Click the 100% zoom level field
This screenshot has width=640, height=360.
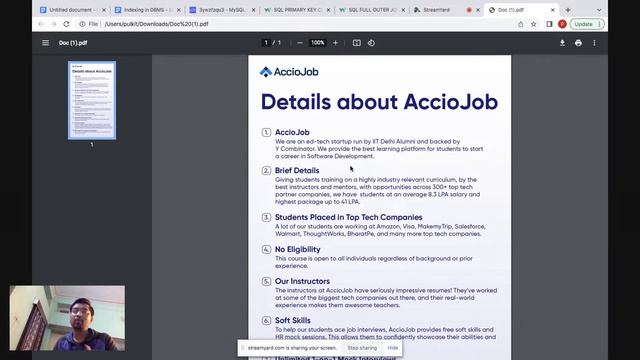pos(318,43)
